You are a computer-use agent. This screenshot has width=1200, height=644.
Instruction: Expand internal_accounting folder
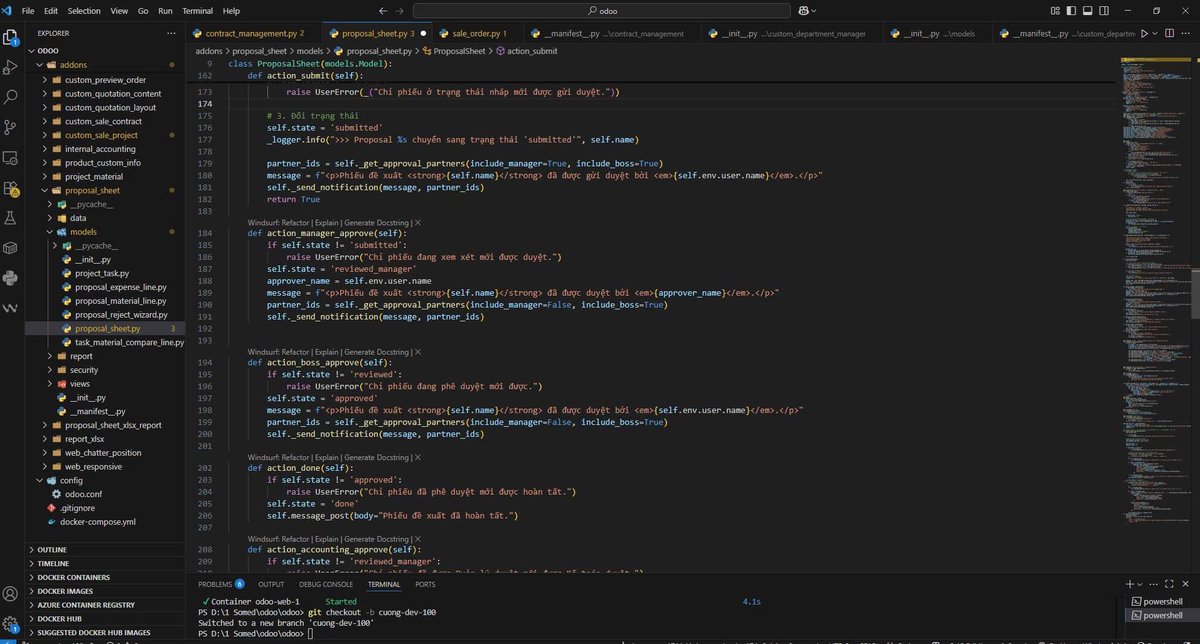coord(46,149)
